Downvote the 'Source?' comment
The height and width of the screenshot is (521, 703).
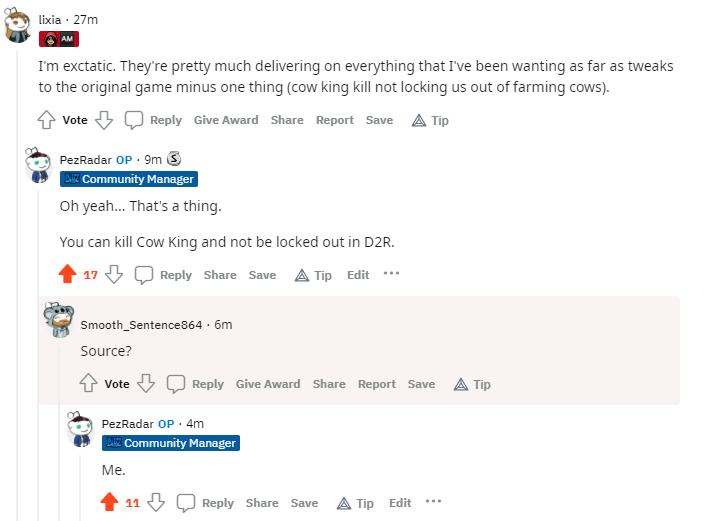pos(146,383)
